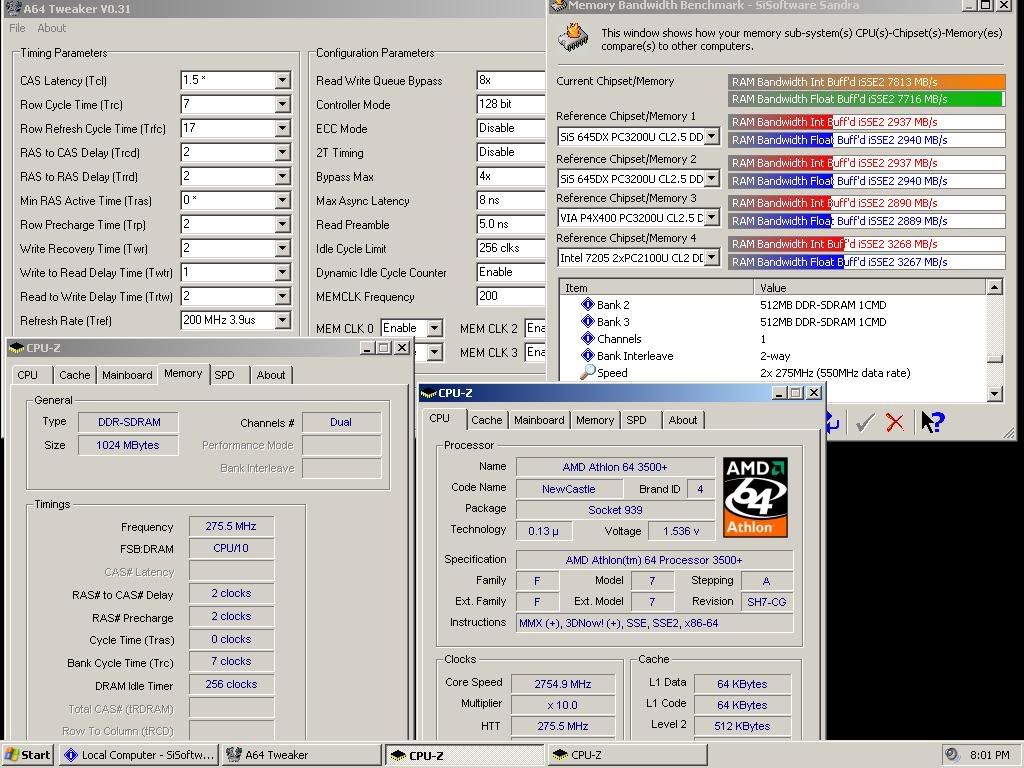Click the Bank 2 item icon
Image resolution: width=1024 pixels, height=768 pixels.
pyautogui.click(x=587, y=304)
